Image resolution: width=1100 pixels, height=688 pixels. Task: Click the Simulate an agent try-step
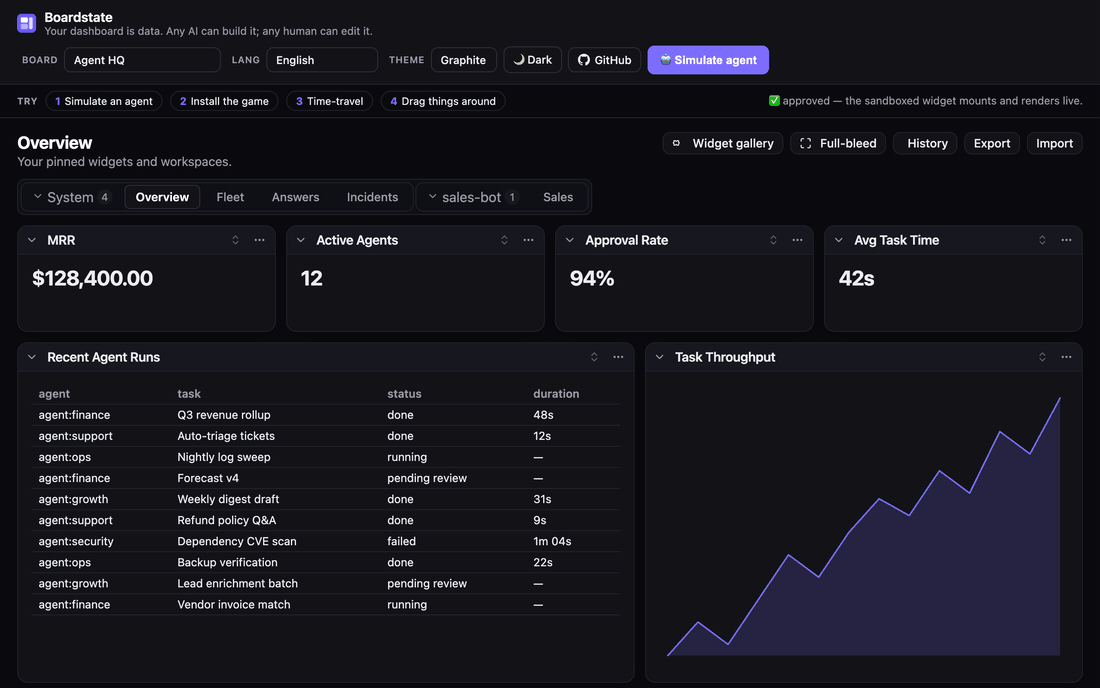104,101
